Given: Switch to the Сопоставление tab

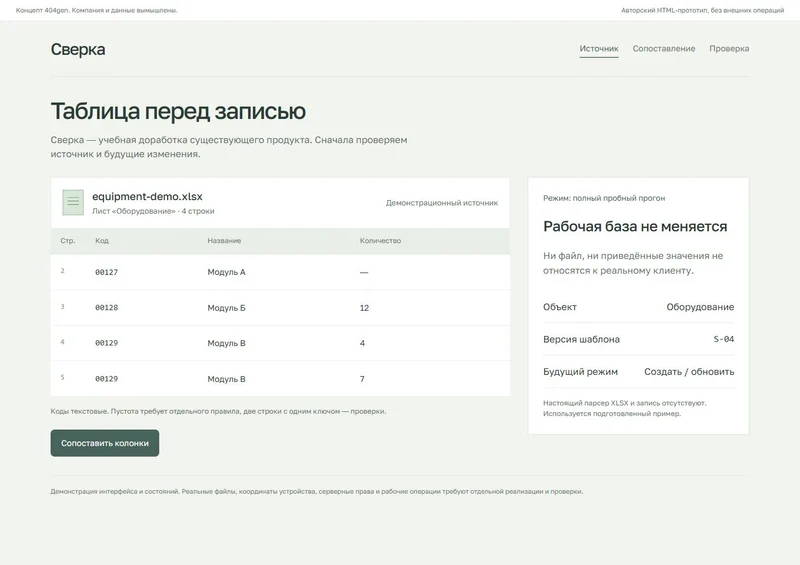Looking at the screenshot, I should coord(664,49).
